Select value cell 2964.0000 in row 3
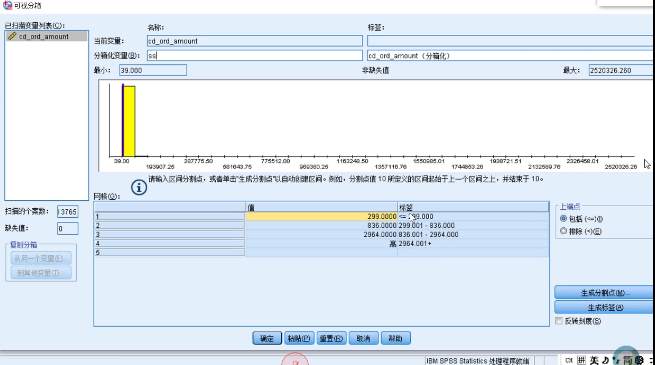 click(x=321, y=235)
